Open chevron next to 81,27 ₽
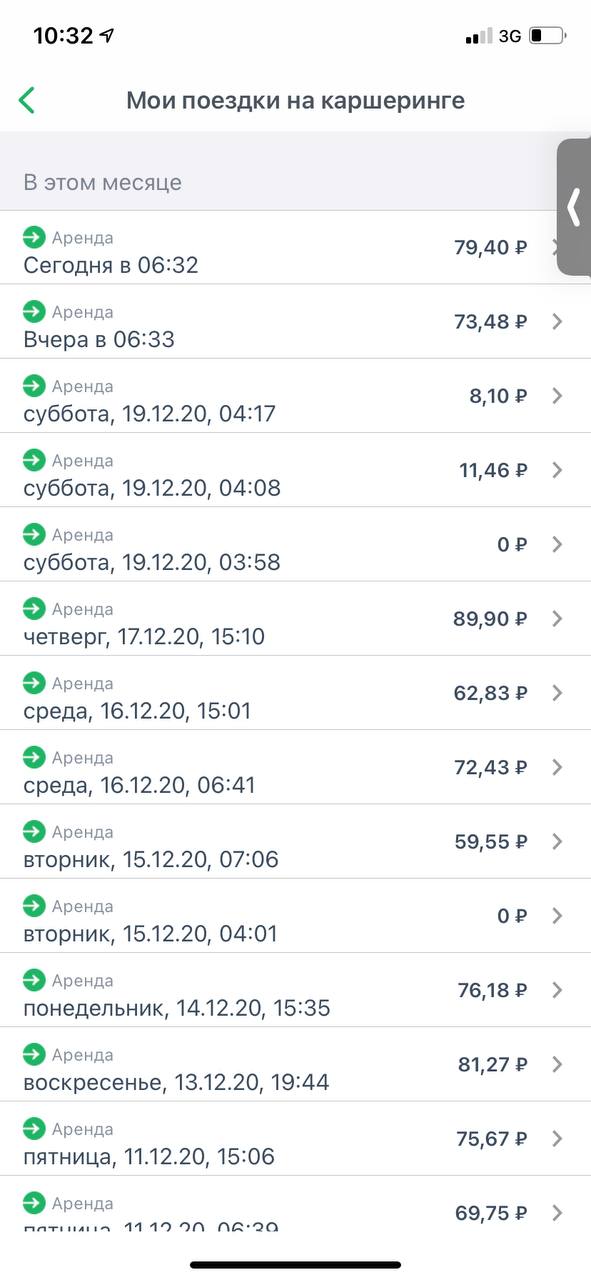 (x=558, y=1064)
